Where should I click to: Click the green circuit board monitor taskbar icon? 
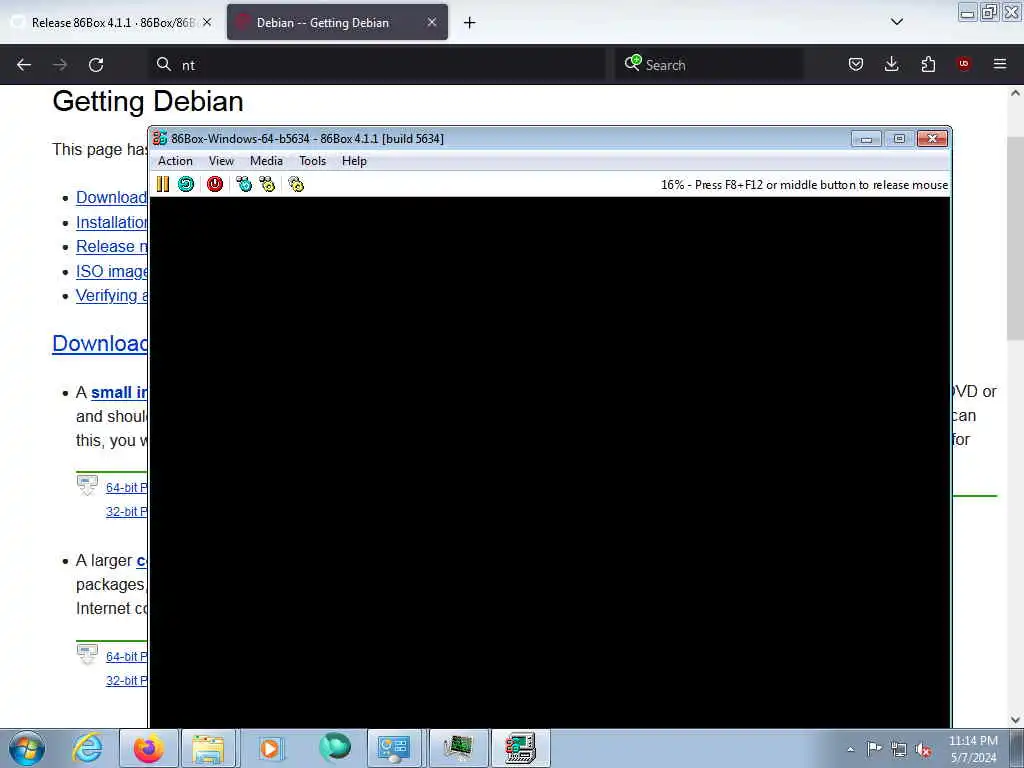pos(458,748)
